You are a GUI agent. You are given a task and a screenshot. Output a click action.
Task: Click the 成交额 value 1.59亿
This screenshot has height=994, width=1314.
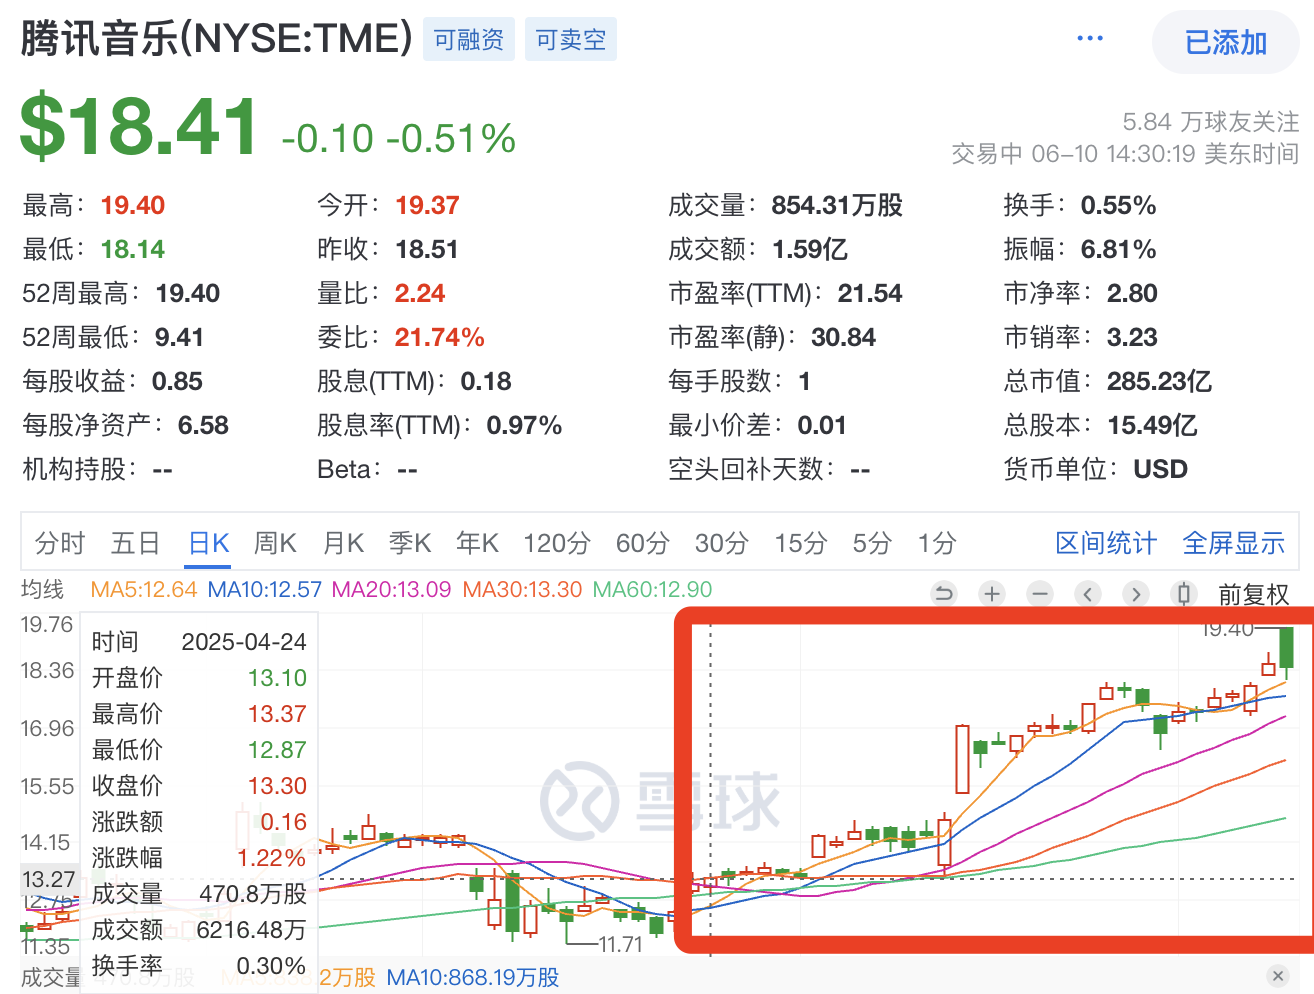coord(810,249)
